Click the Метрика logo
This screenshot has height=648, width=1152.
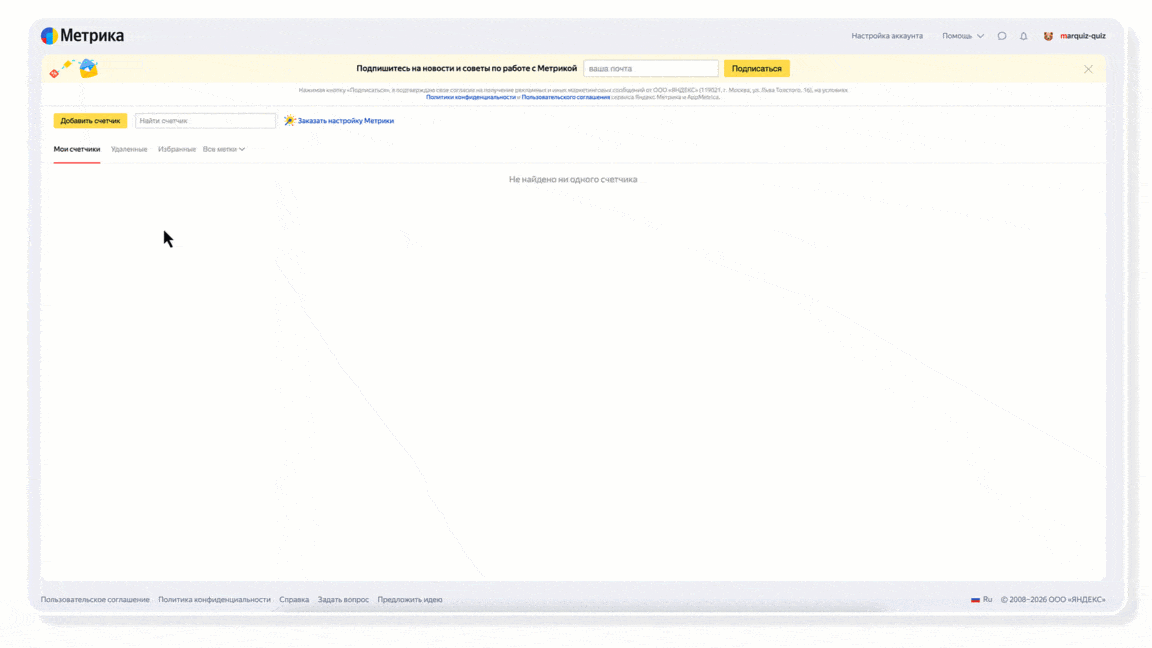pos(82,35)
